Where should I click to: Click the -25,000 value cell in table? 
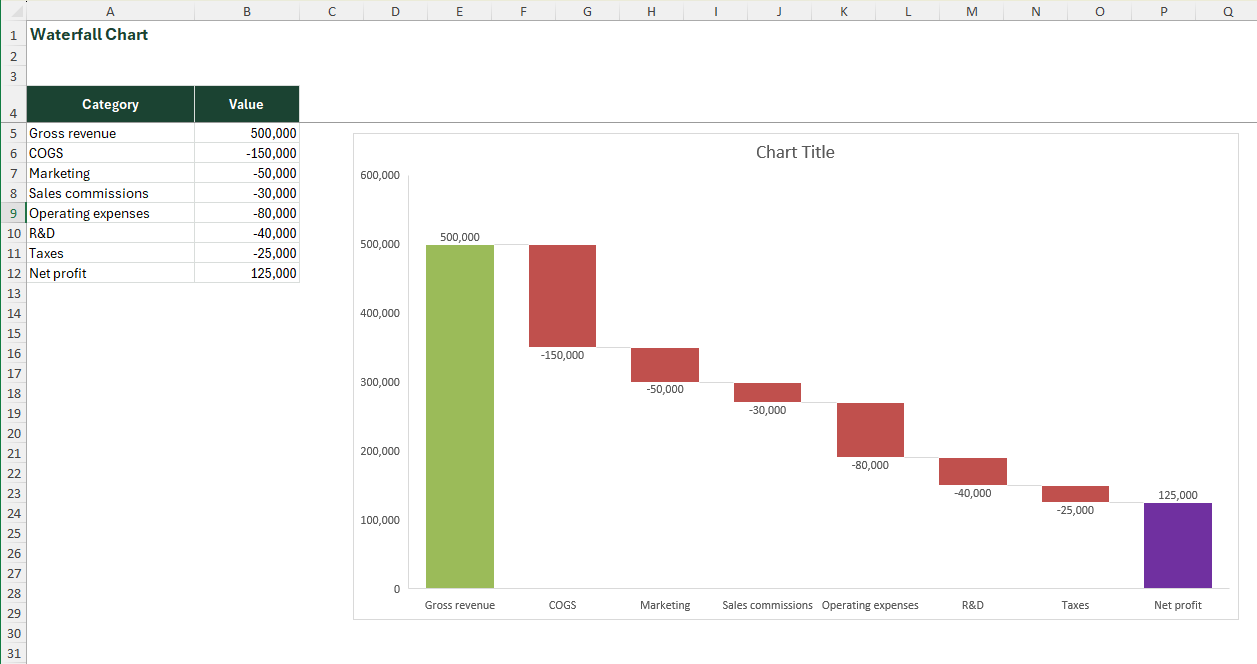click(247, 253)
